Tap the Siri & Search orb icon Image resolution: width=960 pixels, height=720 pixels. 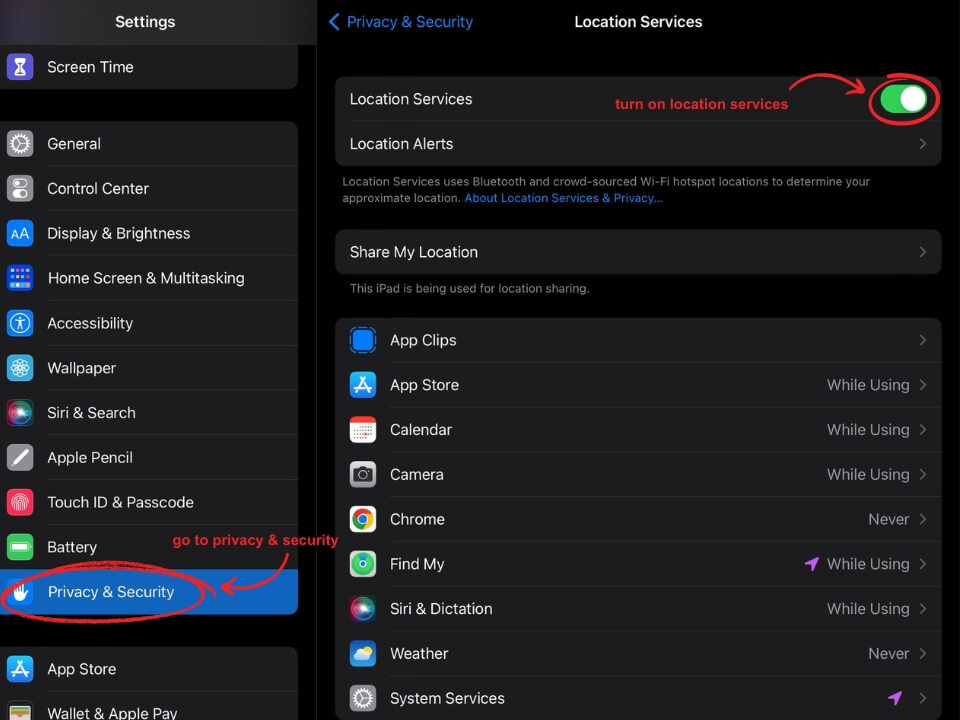click(20, 413)
